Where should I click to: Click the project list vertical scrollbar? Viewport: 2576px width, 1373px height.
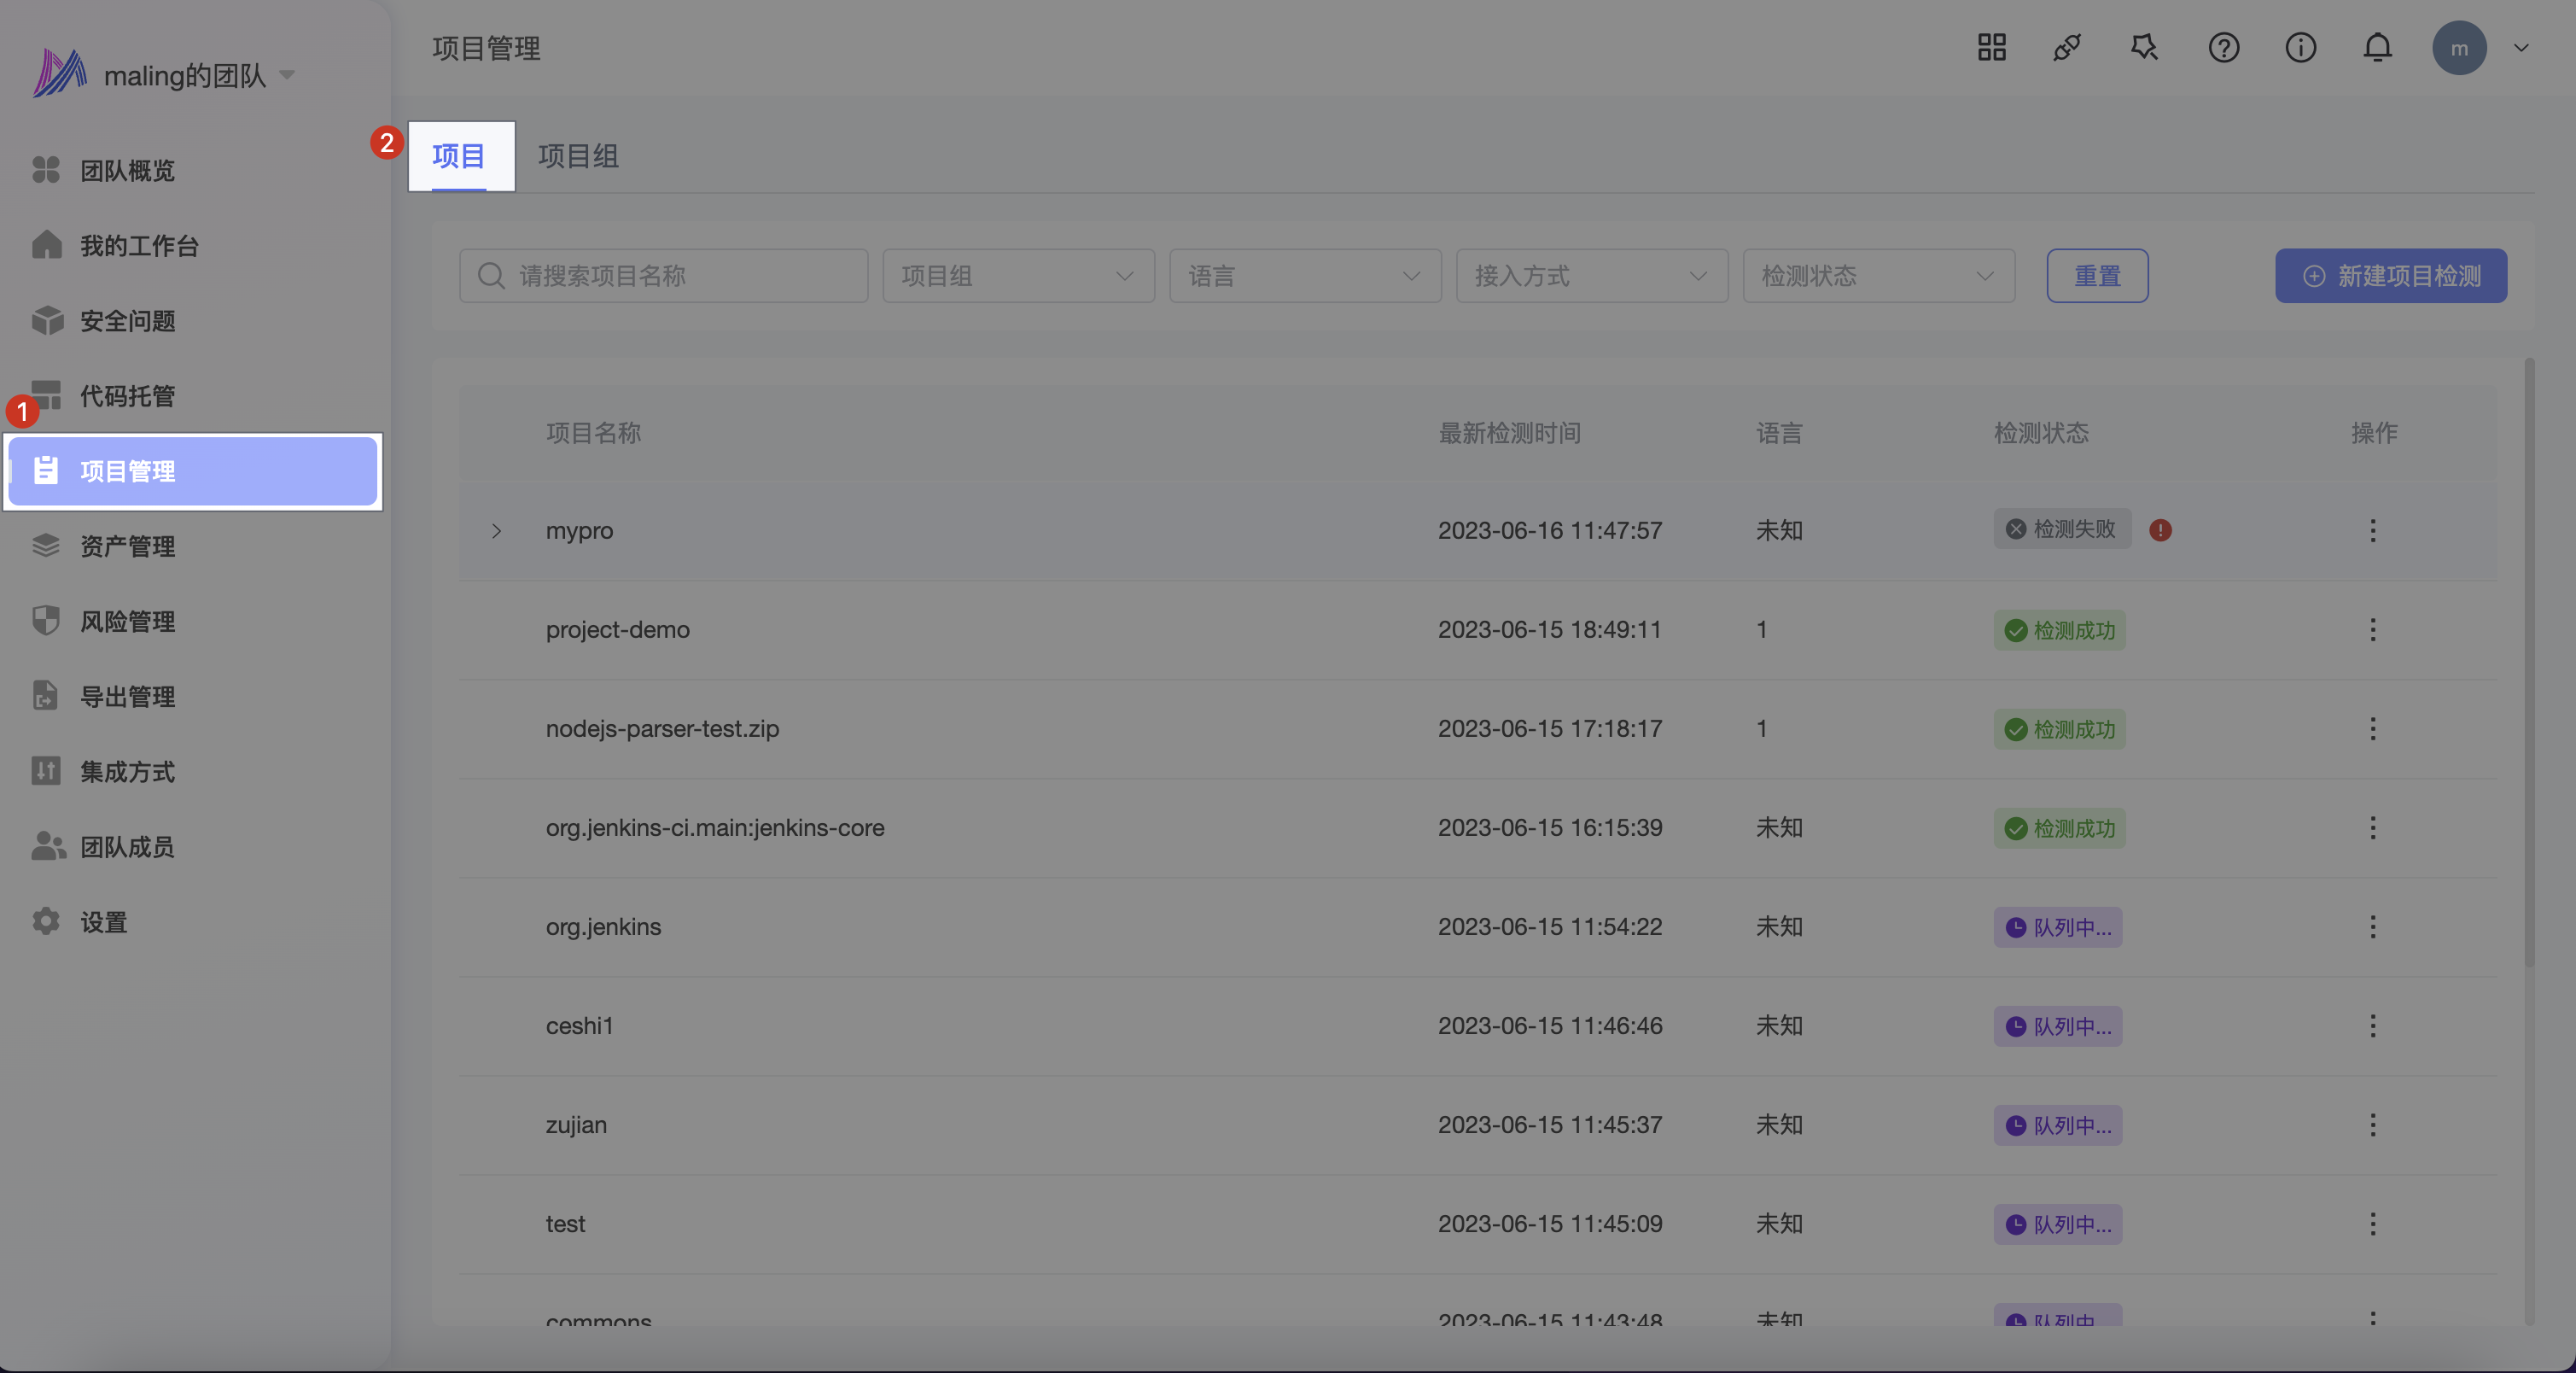[2529, 660]
